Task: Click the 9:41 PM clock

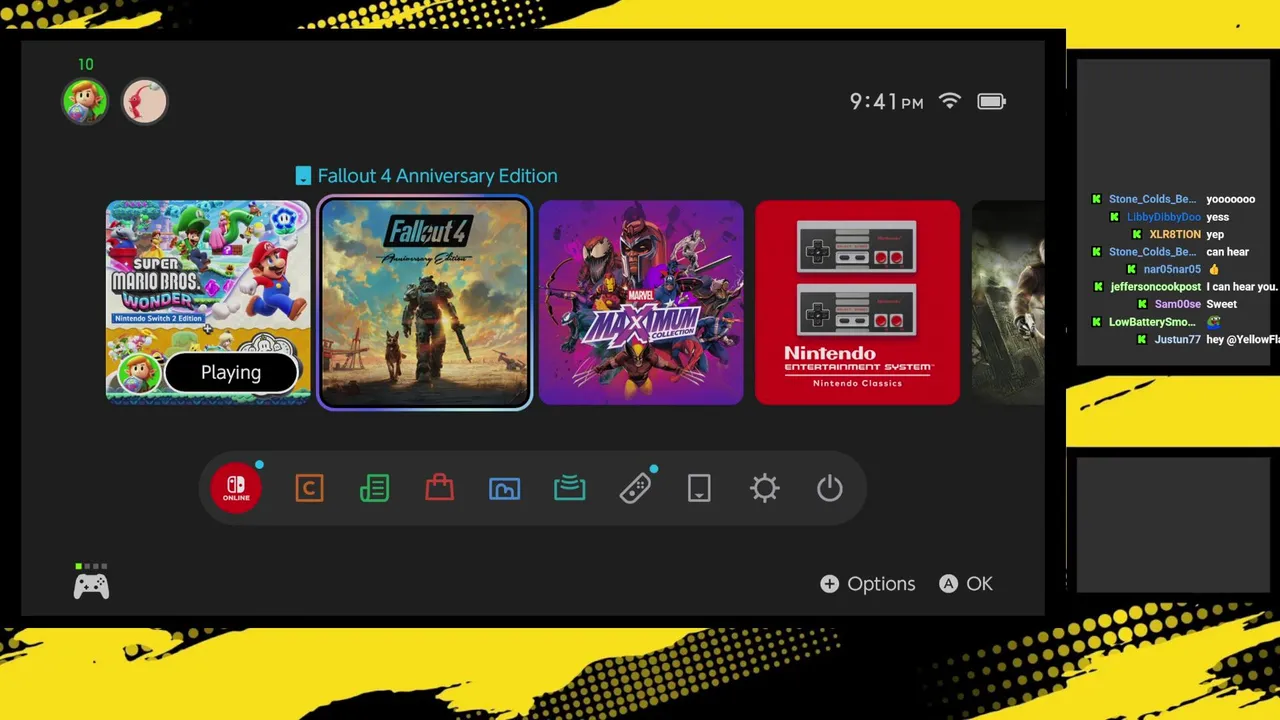Action: (x=886, y=101)
